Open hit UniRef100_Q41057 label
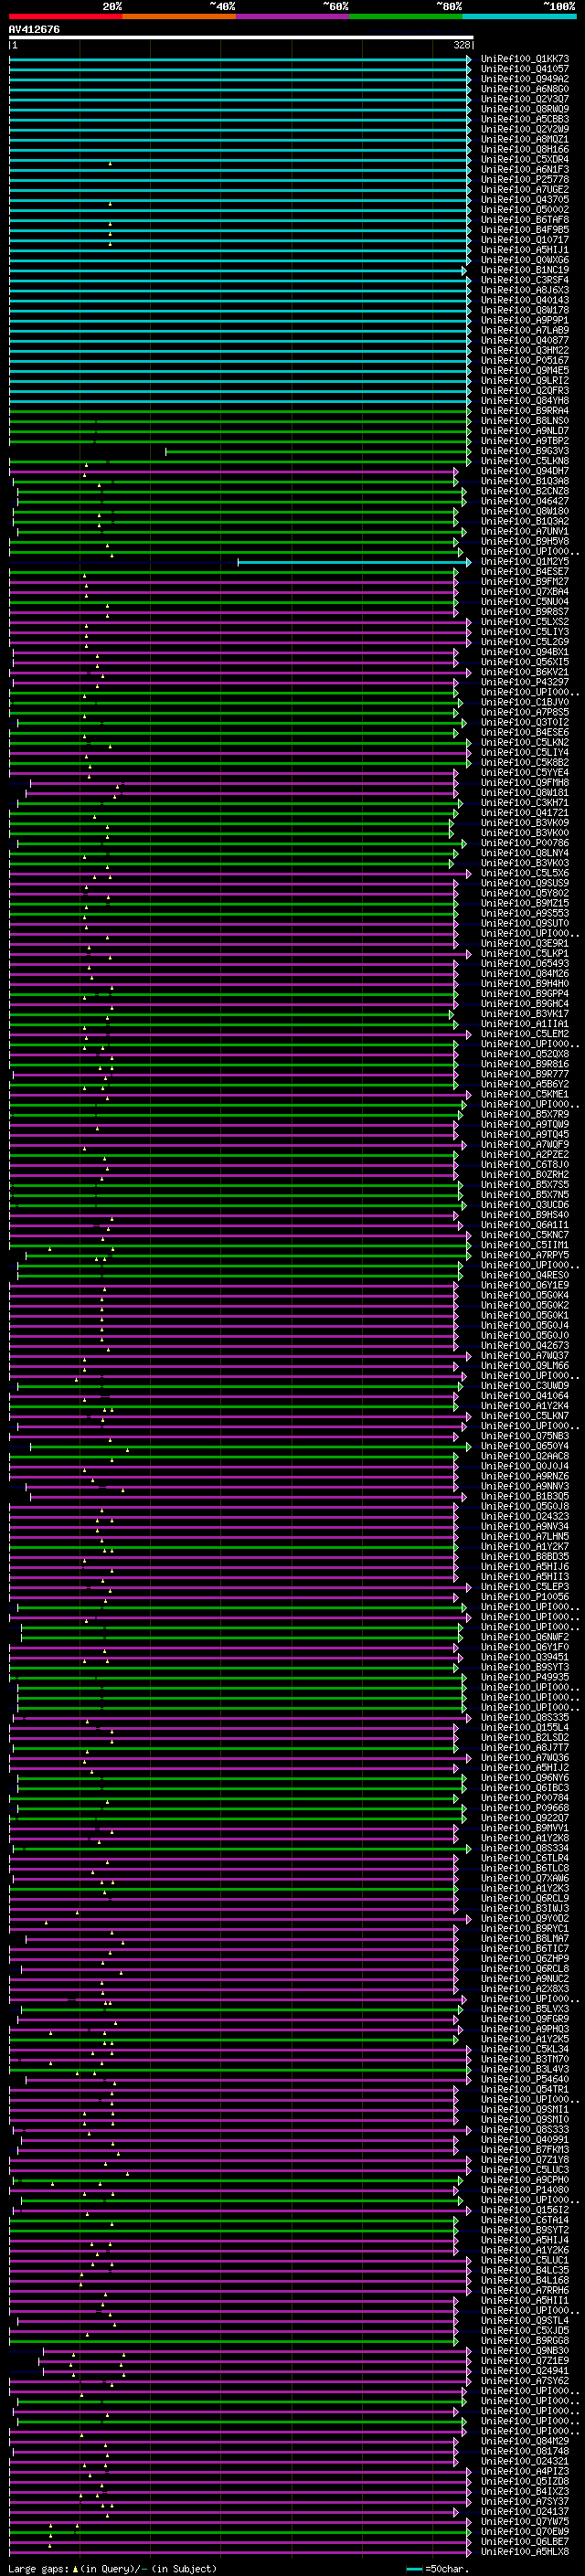 pos(525,69)
